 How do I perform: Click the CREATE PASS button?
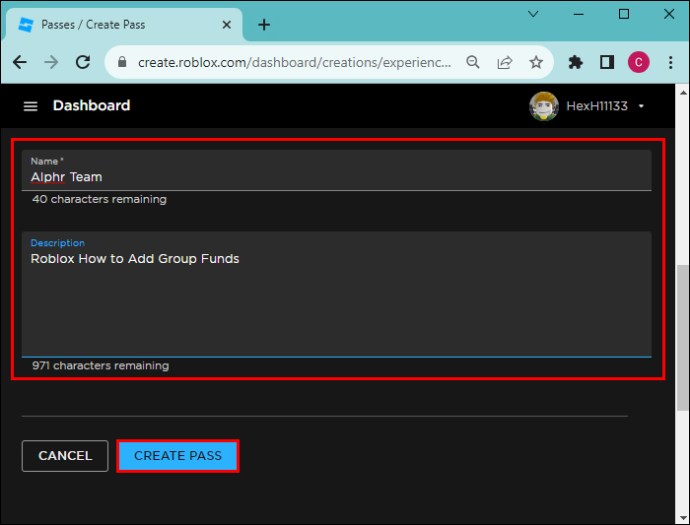[178, 456]
